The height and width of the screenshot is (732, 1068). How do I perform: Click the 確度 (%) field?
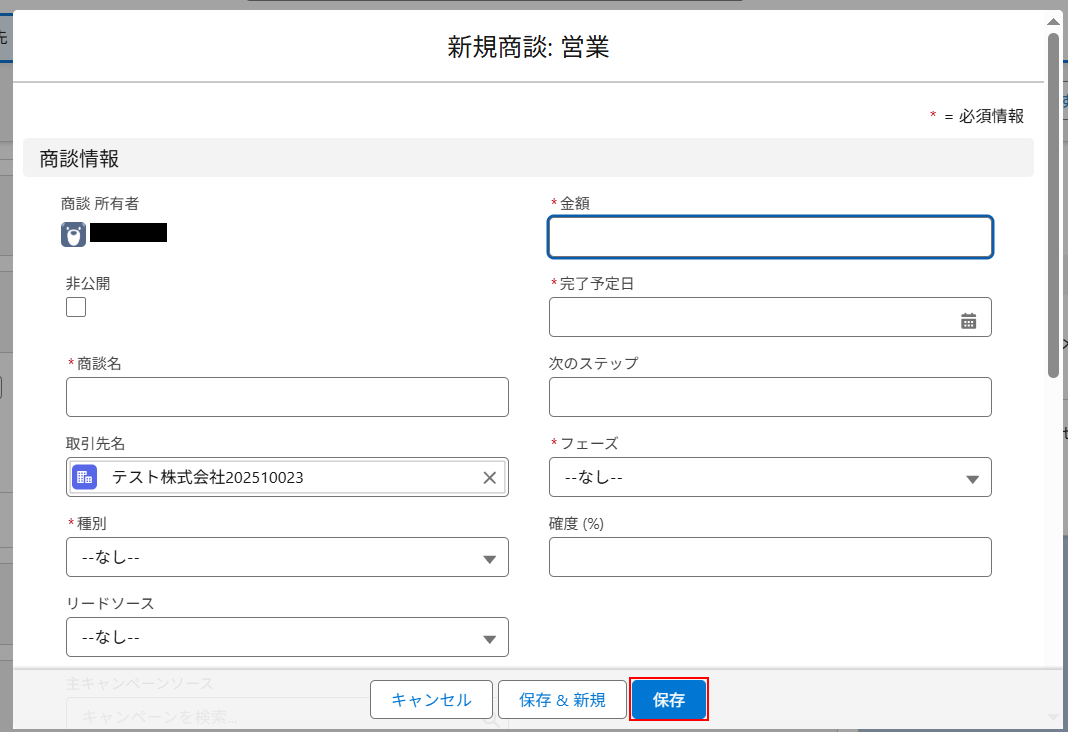pyautogui.click(x=770, y=557)
